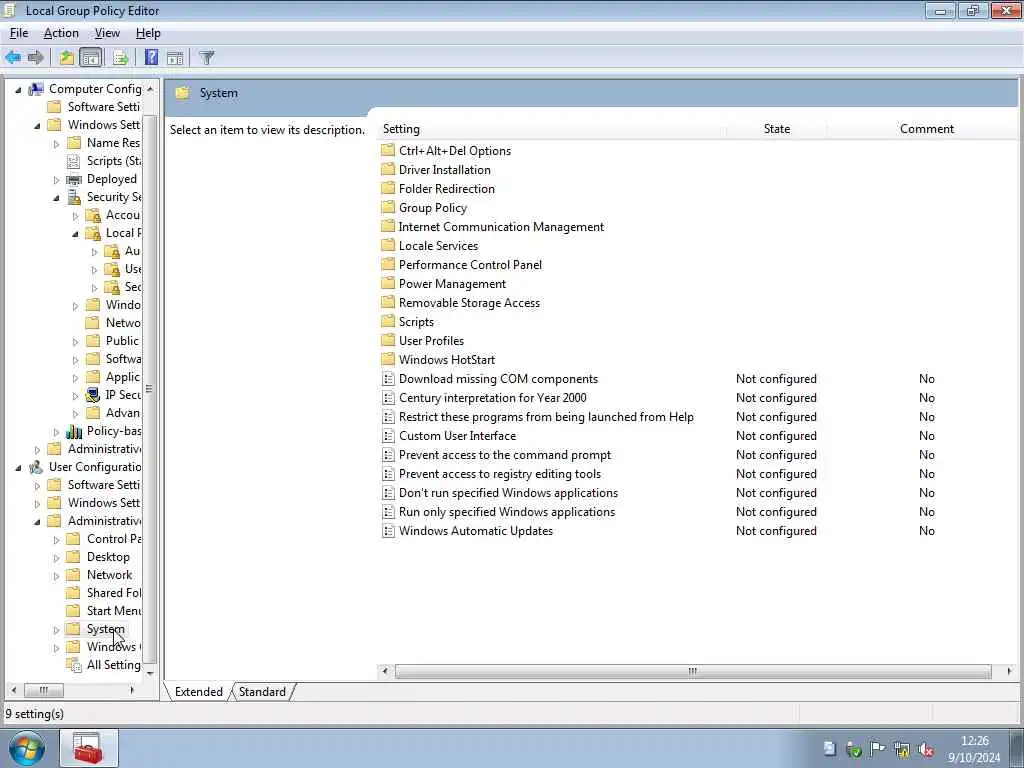Collapse the Computer Configuration node

(18, 89)
